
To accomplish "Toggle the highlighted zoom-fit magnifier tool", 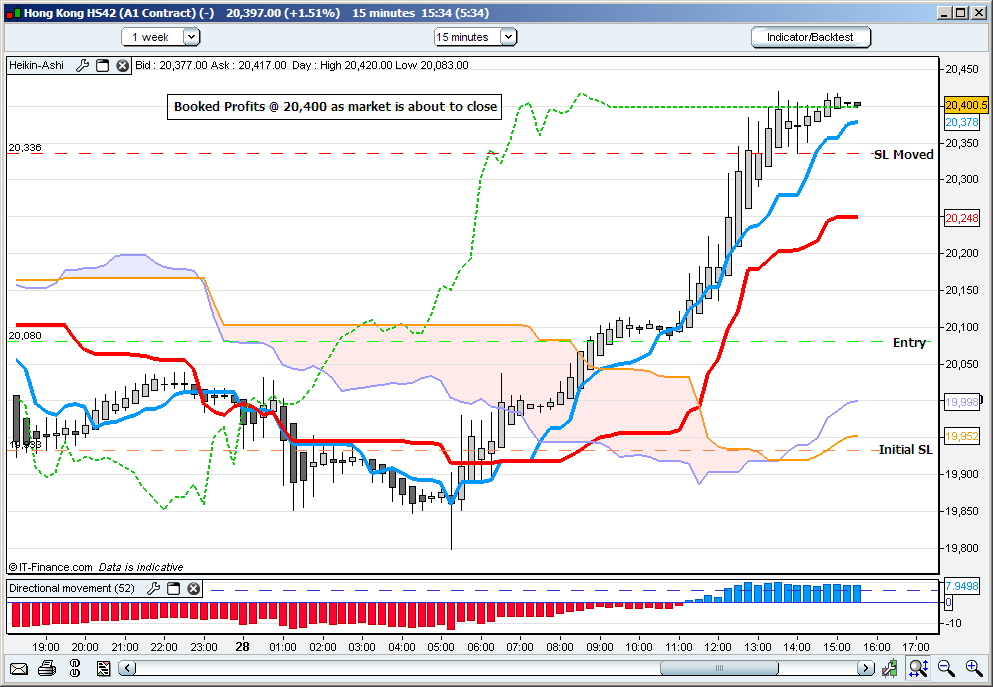I will (x=918, y=667).
